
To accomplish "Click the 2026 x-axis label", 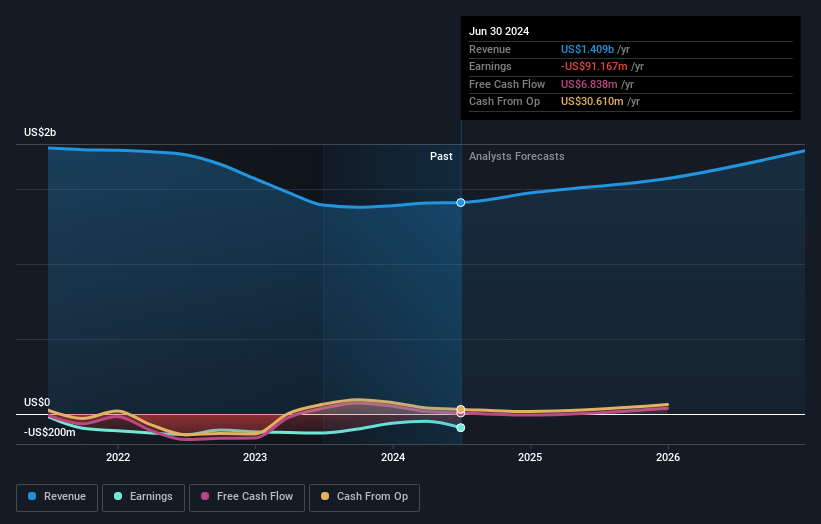I will click(x=668, y=458).
